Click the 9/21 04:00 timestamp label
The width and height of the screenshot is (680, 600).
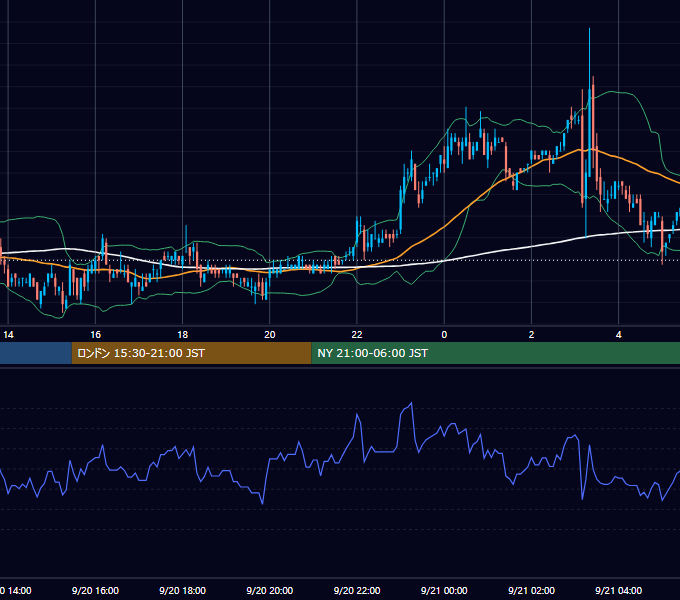tap(618, 590)
